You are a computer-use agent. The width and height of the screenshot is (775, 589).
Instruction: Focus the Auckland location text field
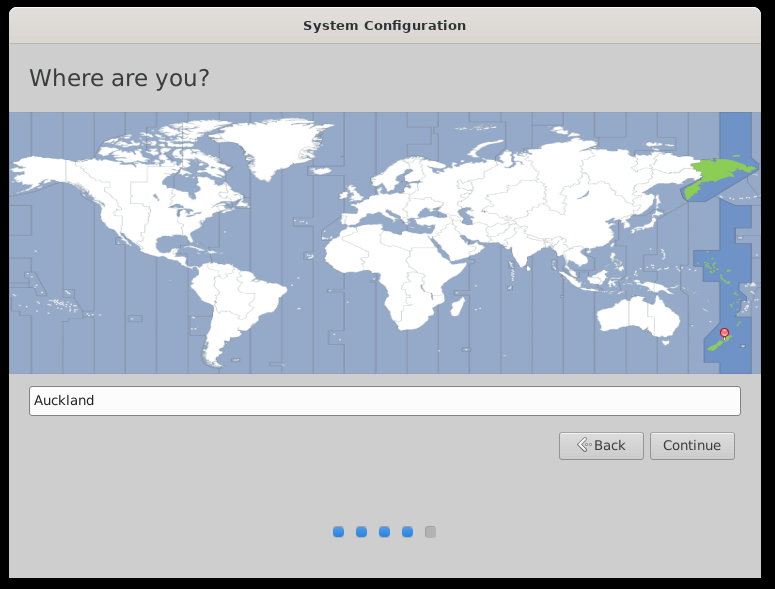coord(385,401)
